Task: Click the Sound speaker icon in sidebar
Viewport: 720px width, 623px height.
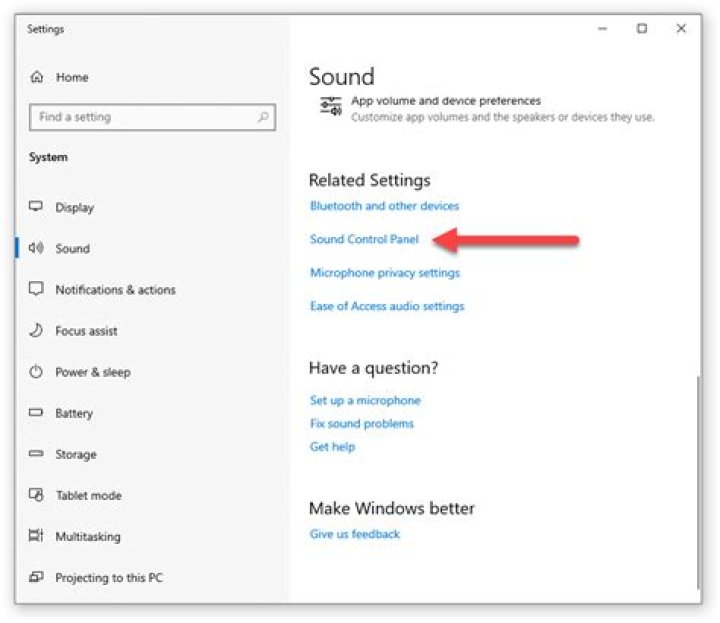Action: pos(36,248)
